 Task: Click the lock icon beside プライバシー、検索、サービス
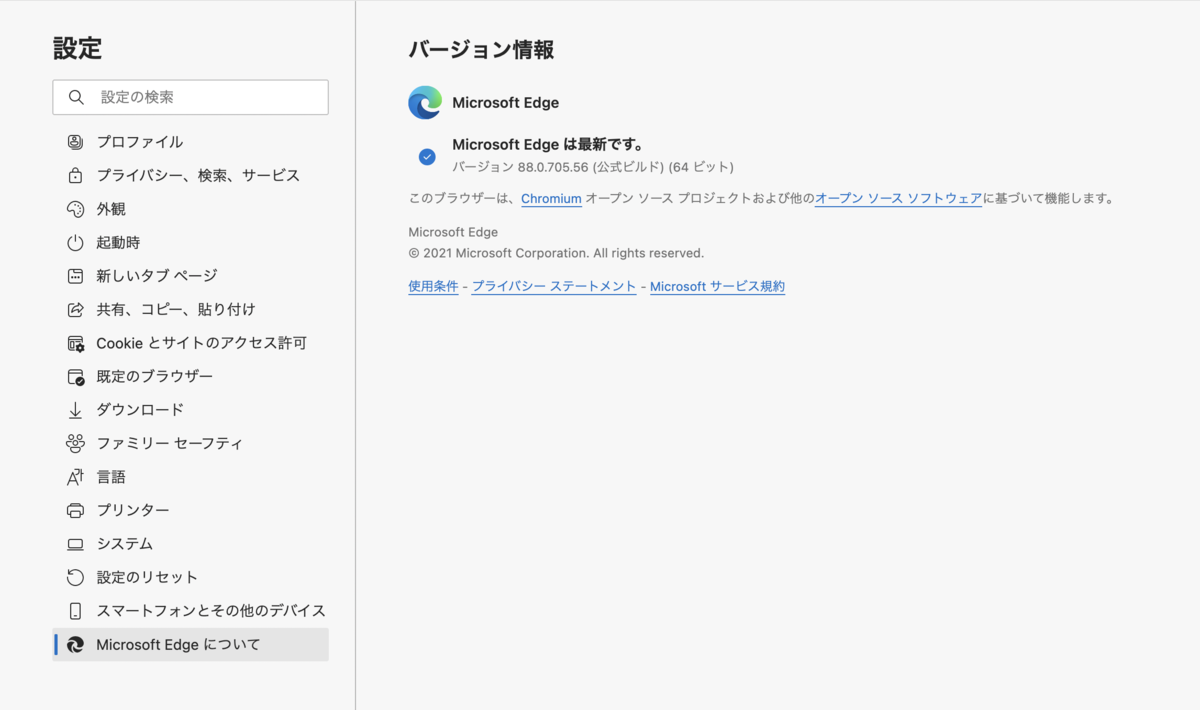point(75,175)
